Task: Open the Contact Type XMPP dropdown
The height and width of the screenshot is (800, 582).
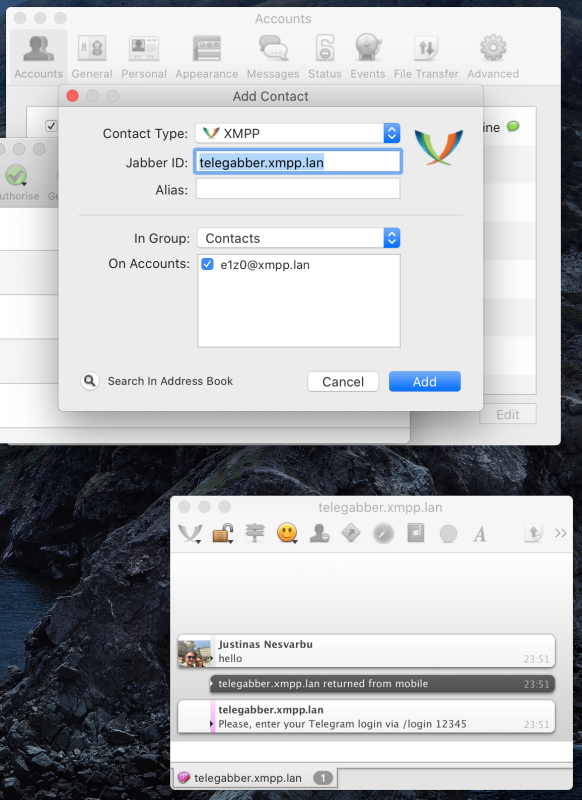Action: click(x=298, y=133)
